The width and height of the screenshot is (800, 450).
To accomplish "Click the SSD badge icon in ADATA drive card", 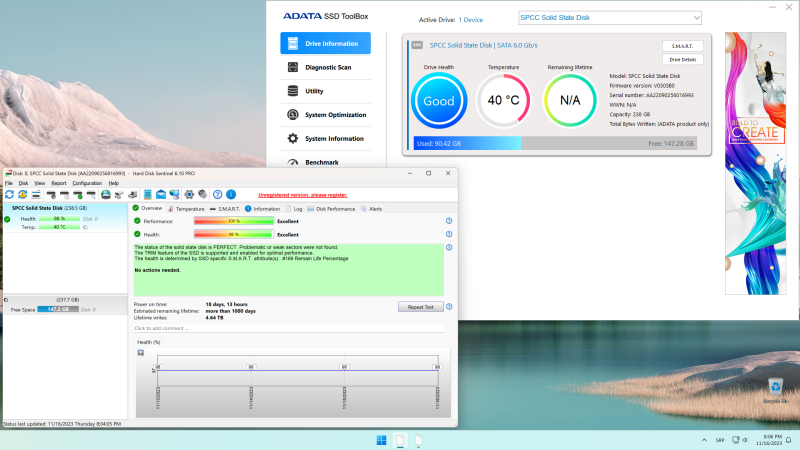I will pyautogui.click(x=417, y=45).
